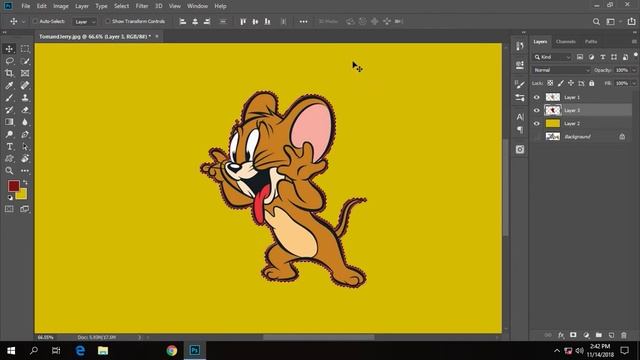Open the Filter menu
640x360 pixels.
click(142, 6)
